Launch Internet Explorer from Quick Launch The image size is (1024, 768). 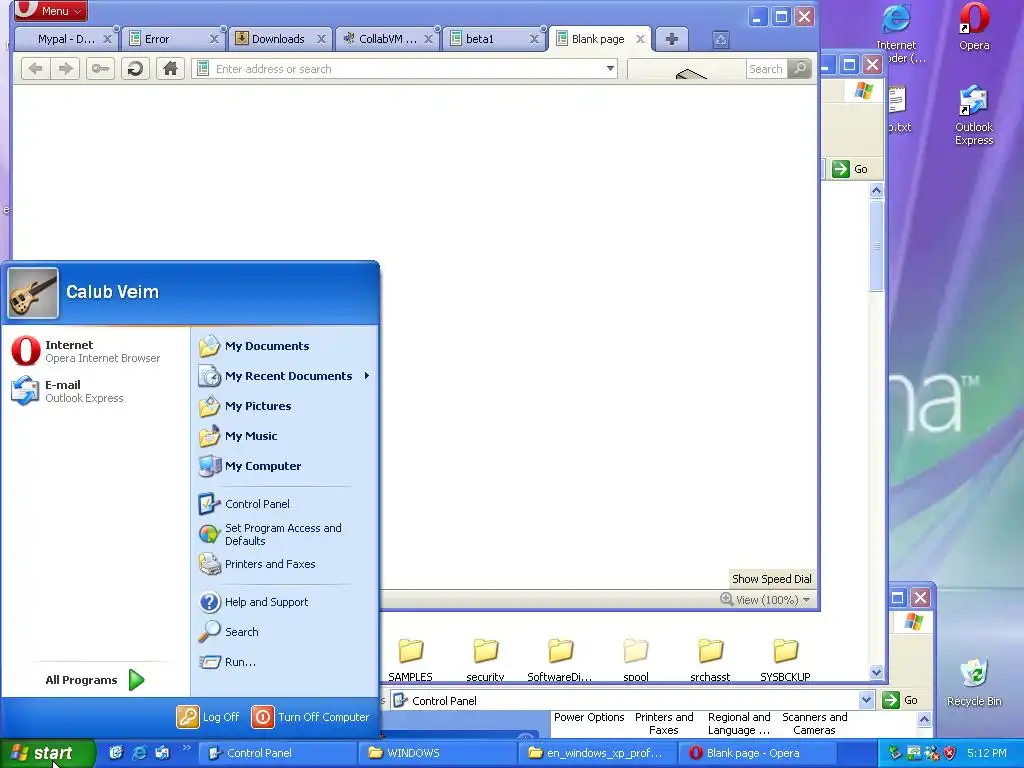139,753
